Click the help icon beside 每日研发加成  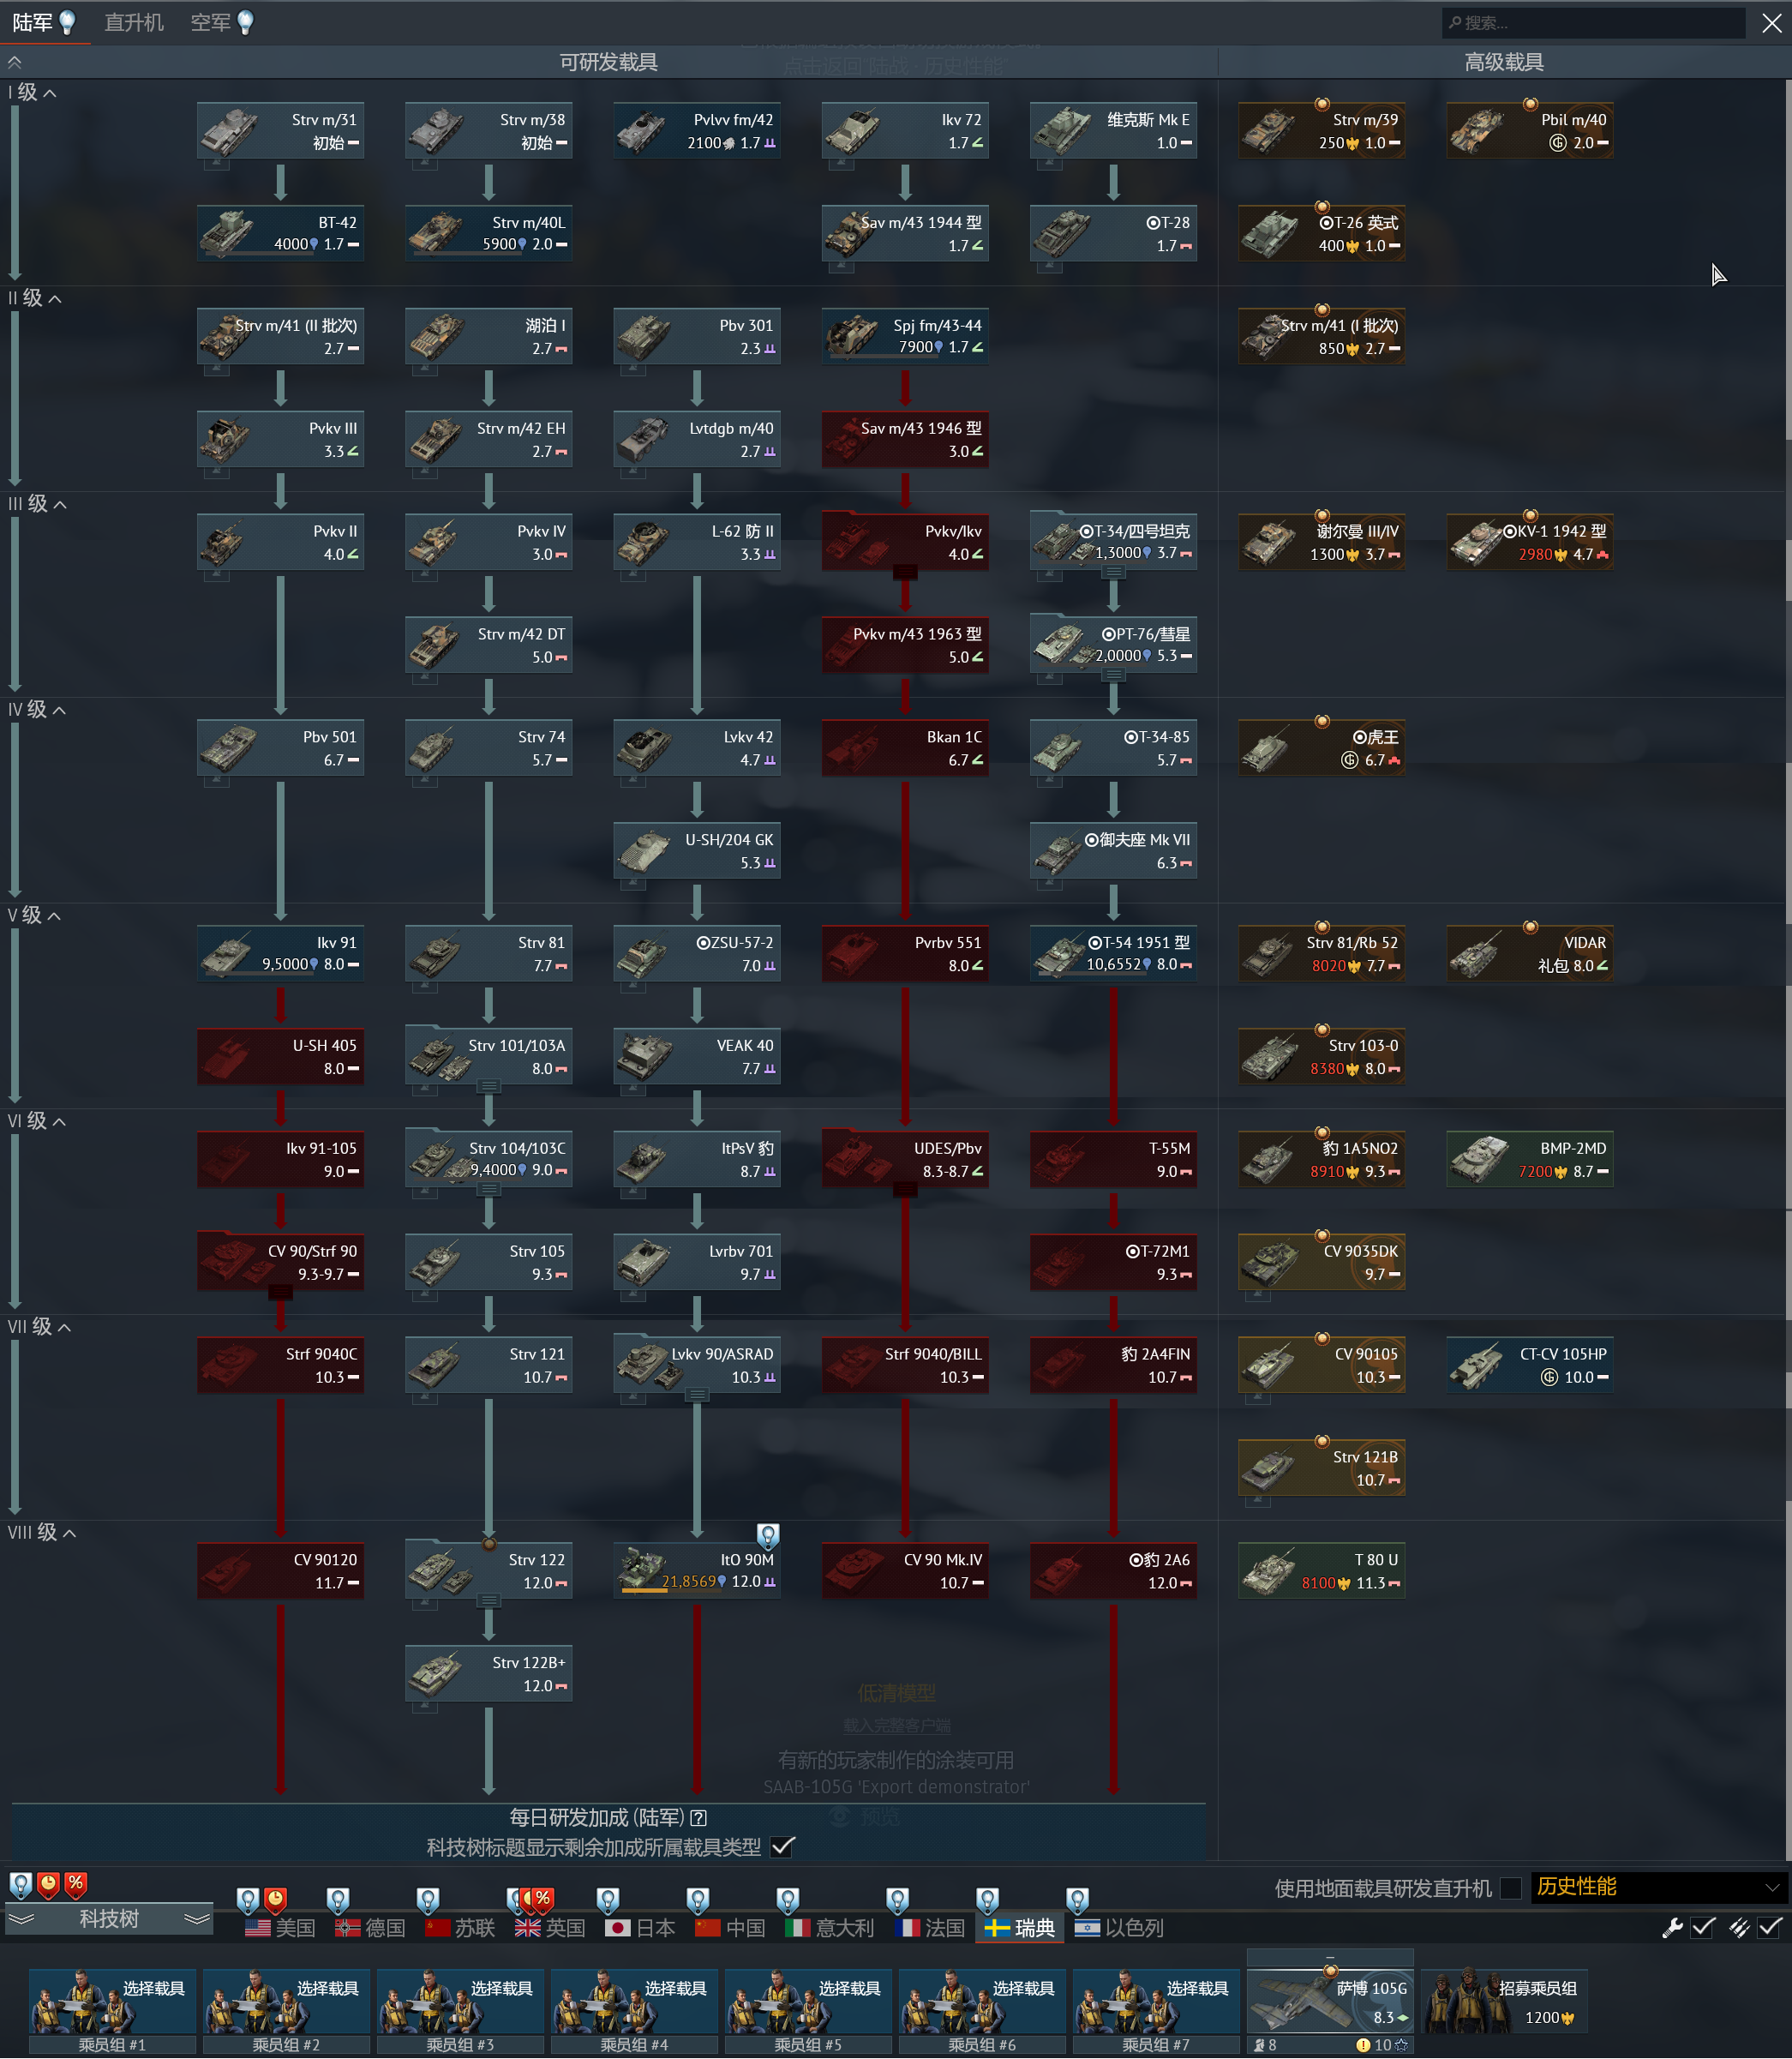tap(699, 1818)
